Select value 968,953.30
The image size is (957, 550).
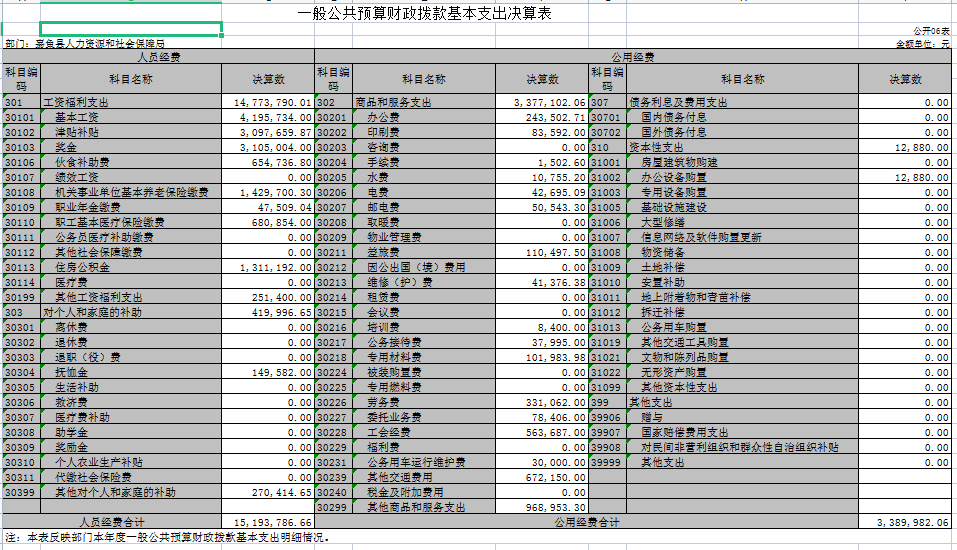tap(542, 507)
